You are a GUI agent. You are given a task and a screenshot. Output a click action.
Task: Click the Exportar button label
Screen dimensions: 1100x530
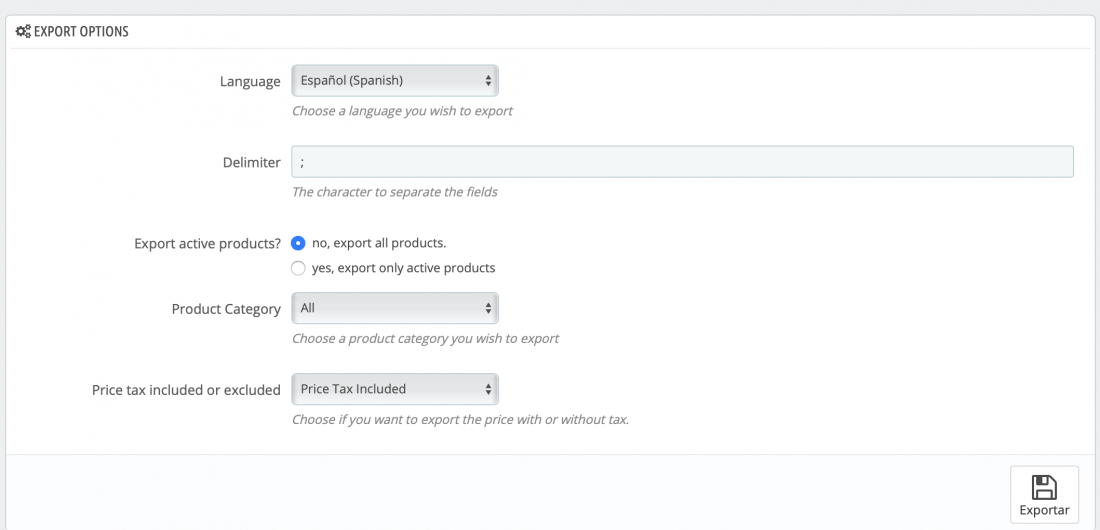pyautogui.click(x=1044, y=510)
